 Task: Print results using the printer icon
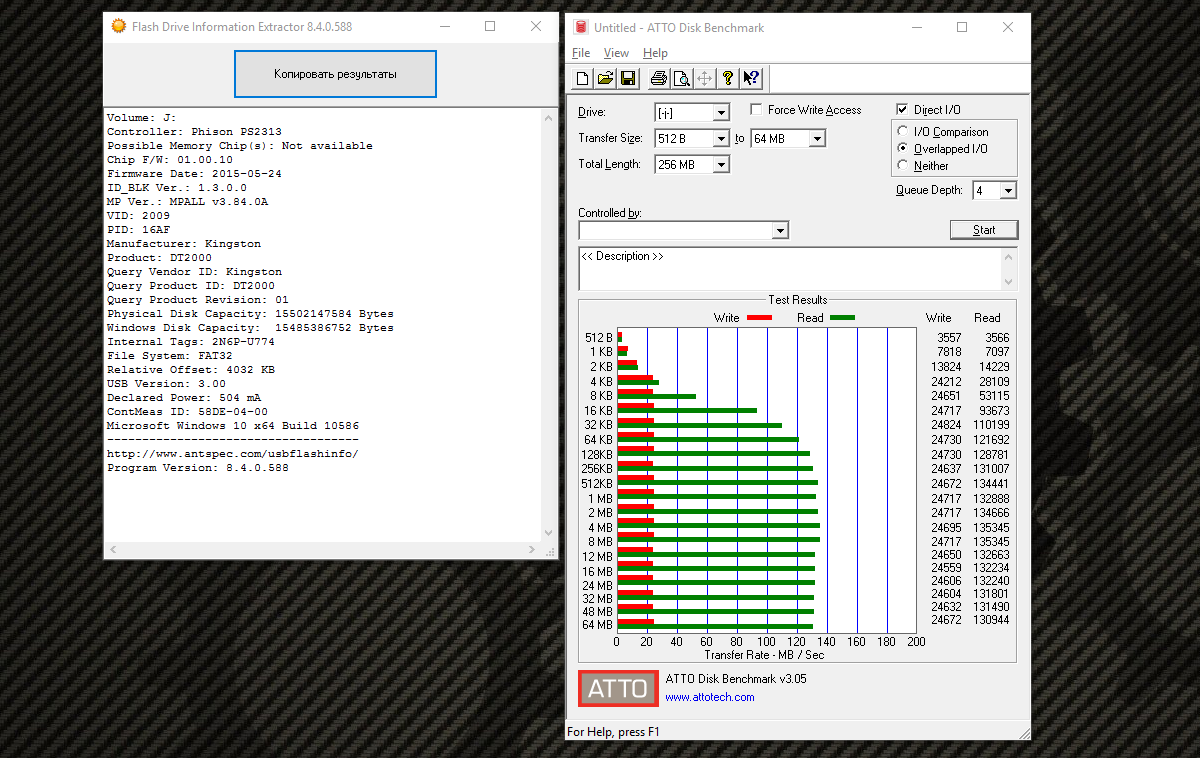click(658, 79)
